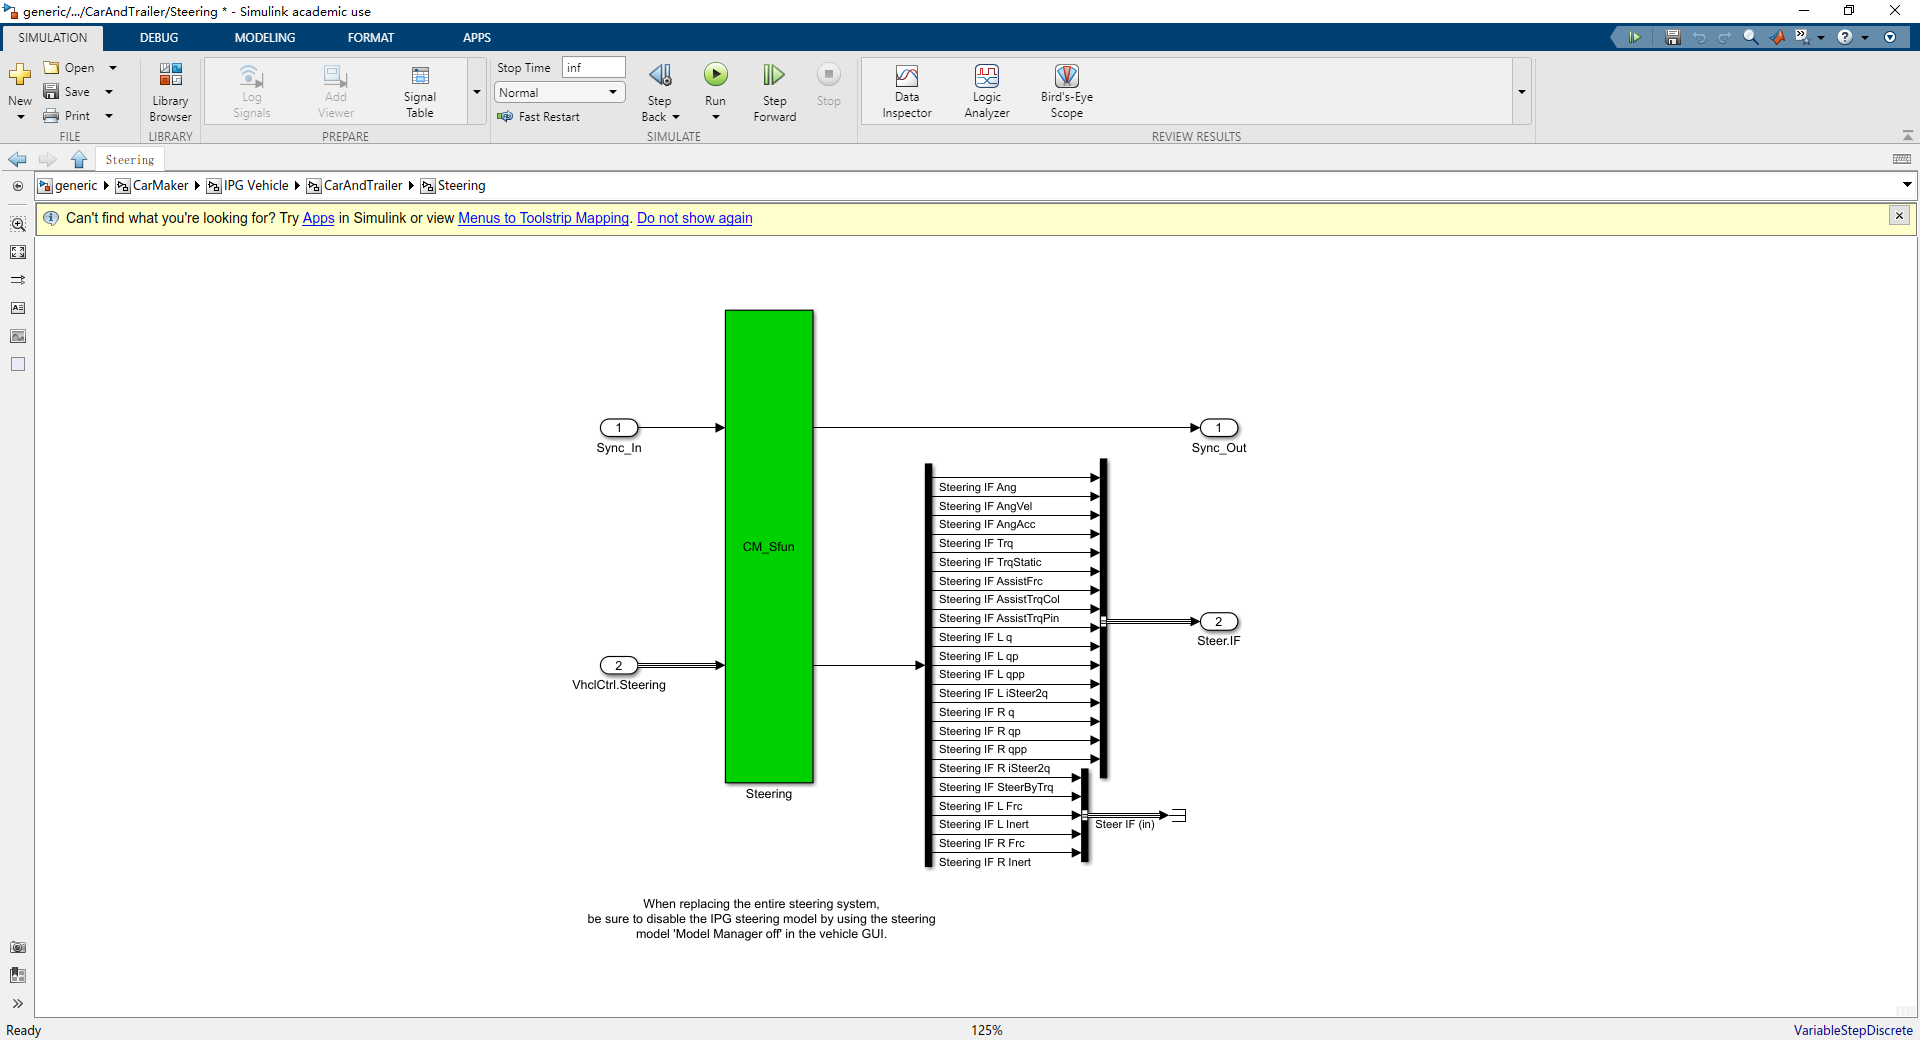The width and height of the screenshot is (1920, 1040).
Task: Click the CarAndTrailer breadcrumb
Action: (x=362, y=186)
